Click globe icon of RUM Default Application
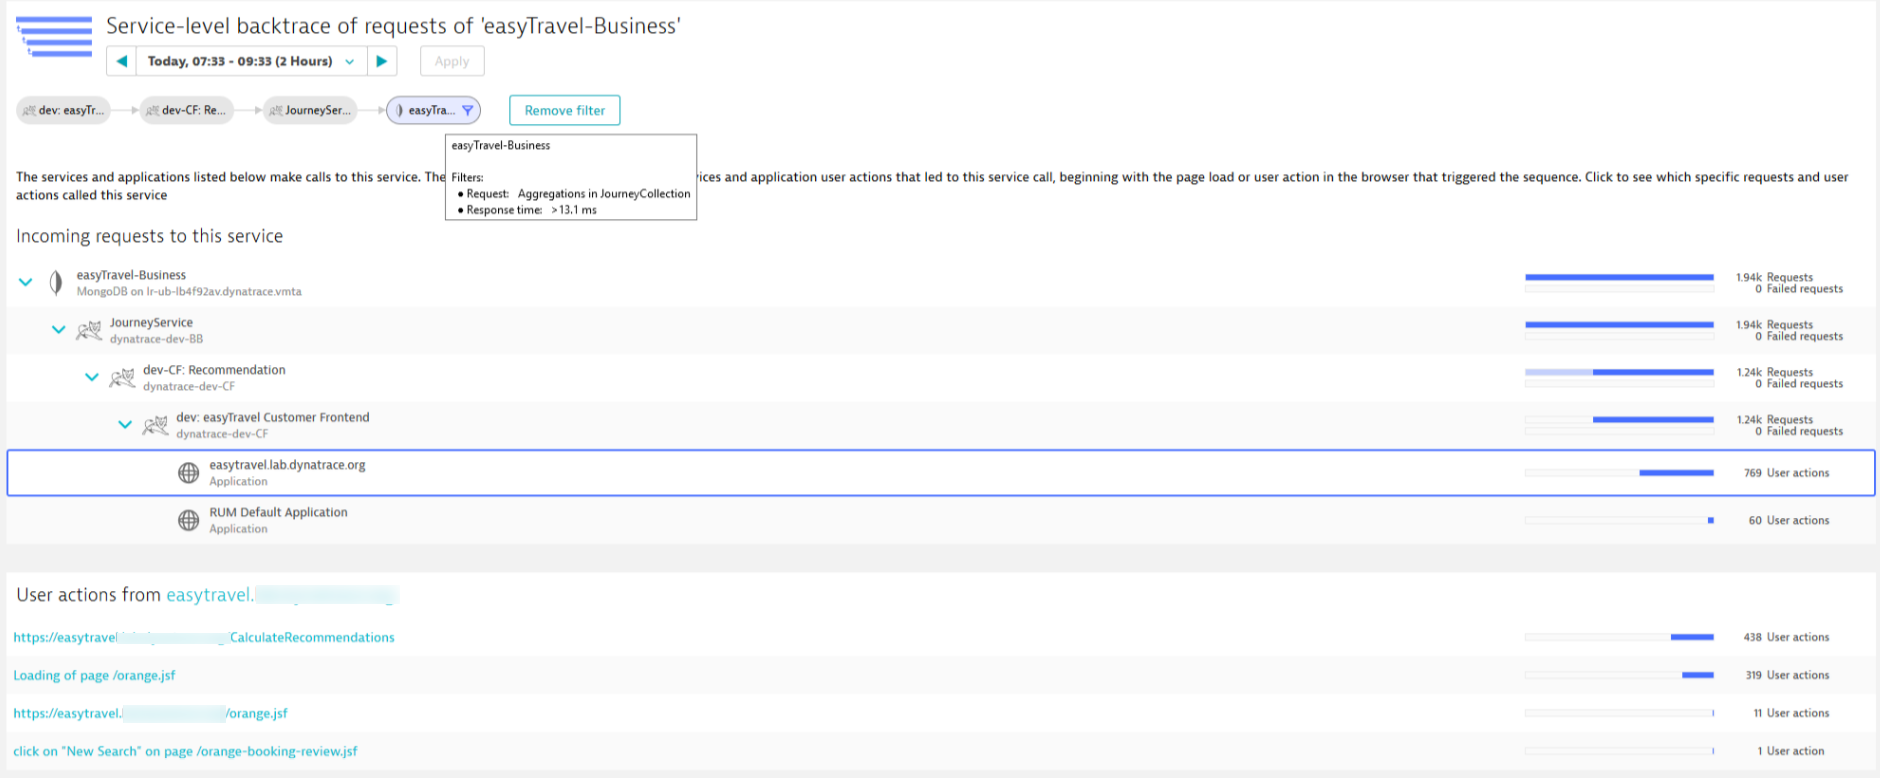Screen dimensions: 1880x778 coord(188,520)
